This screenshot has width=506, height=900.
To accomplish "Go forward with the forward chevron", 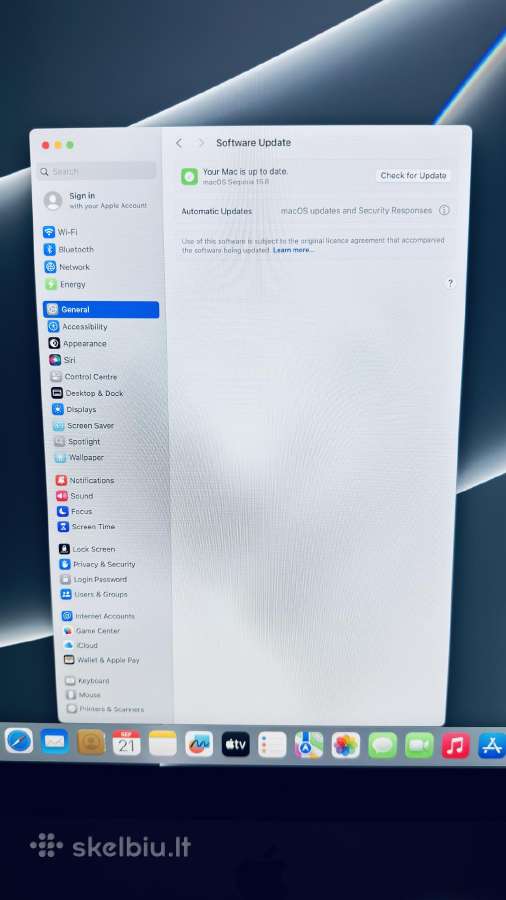I will [201, 143].
